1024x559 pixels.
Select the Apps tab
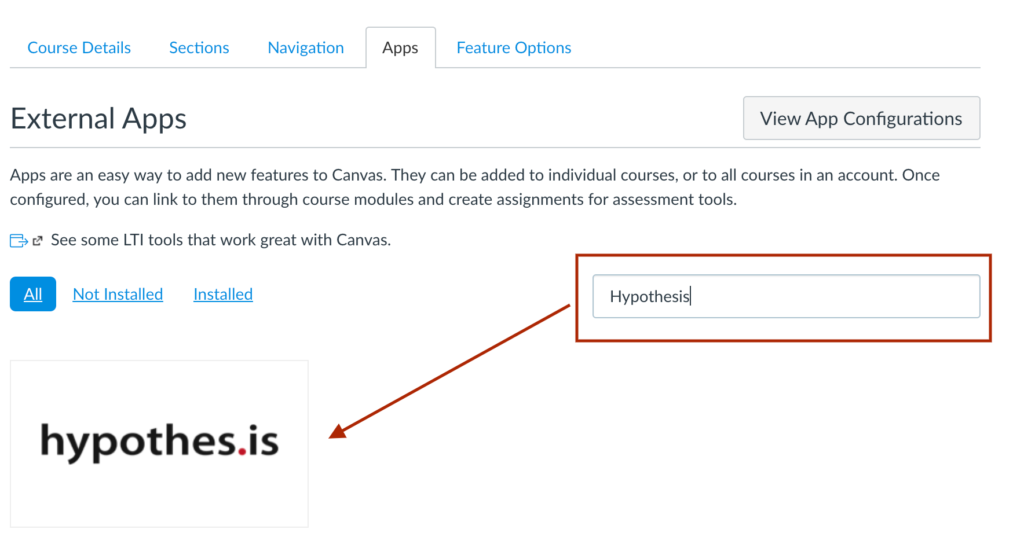tap(400, 48)
